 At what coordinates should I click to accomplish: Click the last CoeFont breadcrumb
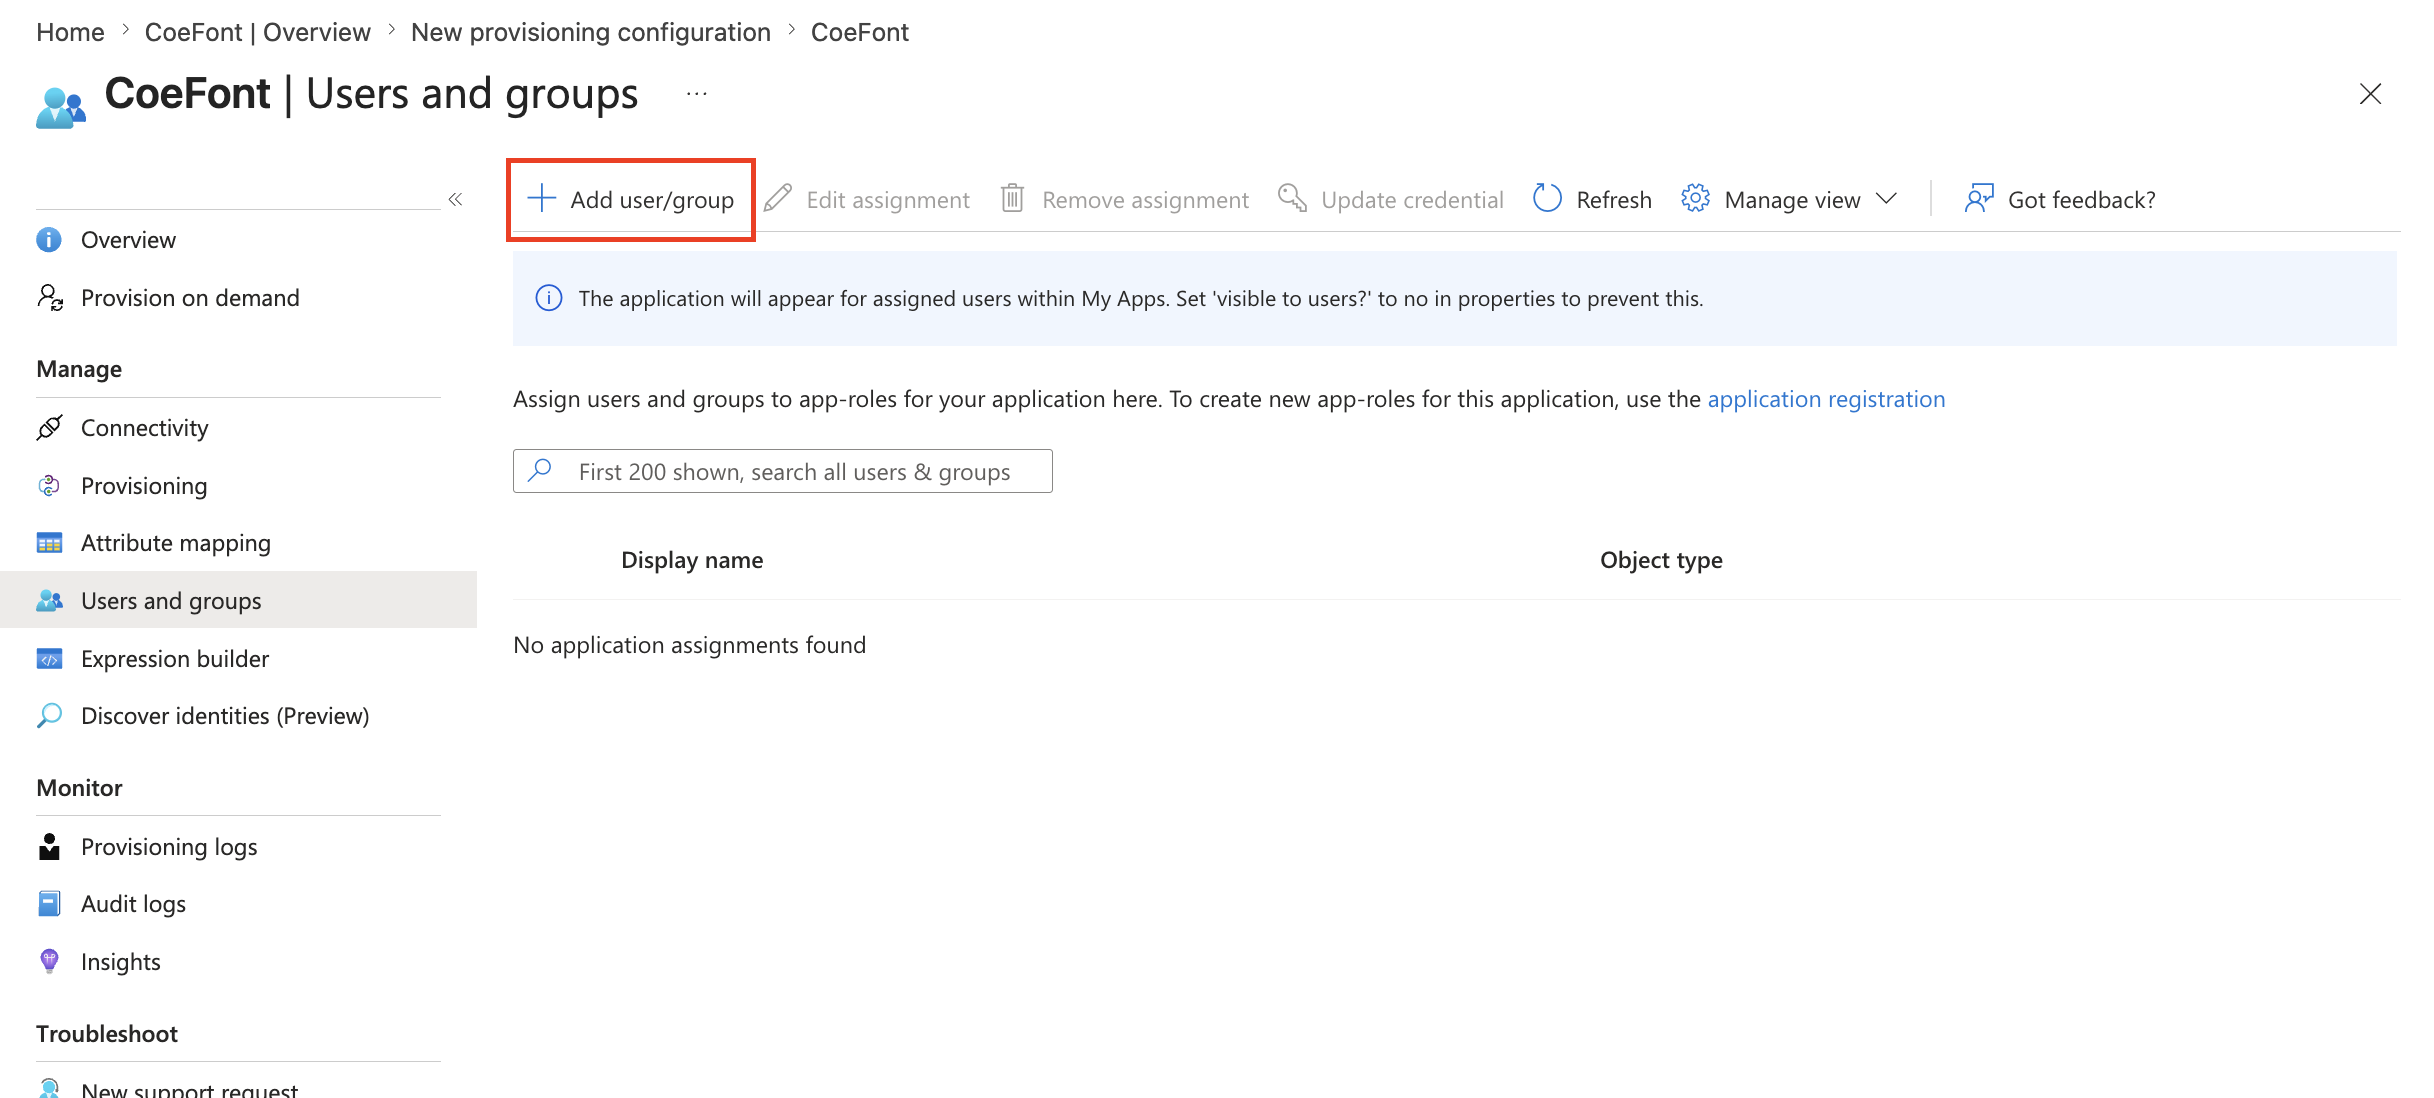click(860, 32)
